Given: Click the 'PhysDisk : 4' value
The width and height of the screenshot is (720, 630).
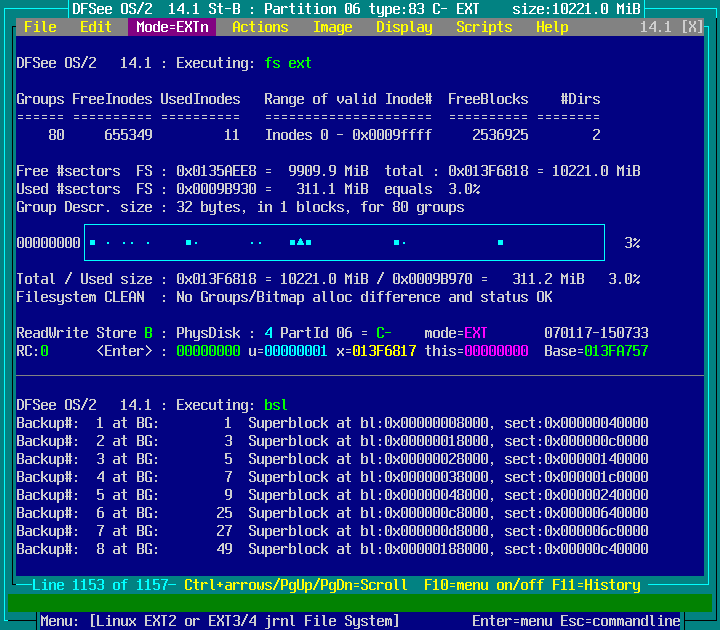Looking at the screenshot, I should click(224, 333).
